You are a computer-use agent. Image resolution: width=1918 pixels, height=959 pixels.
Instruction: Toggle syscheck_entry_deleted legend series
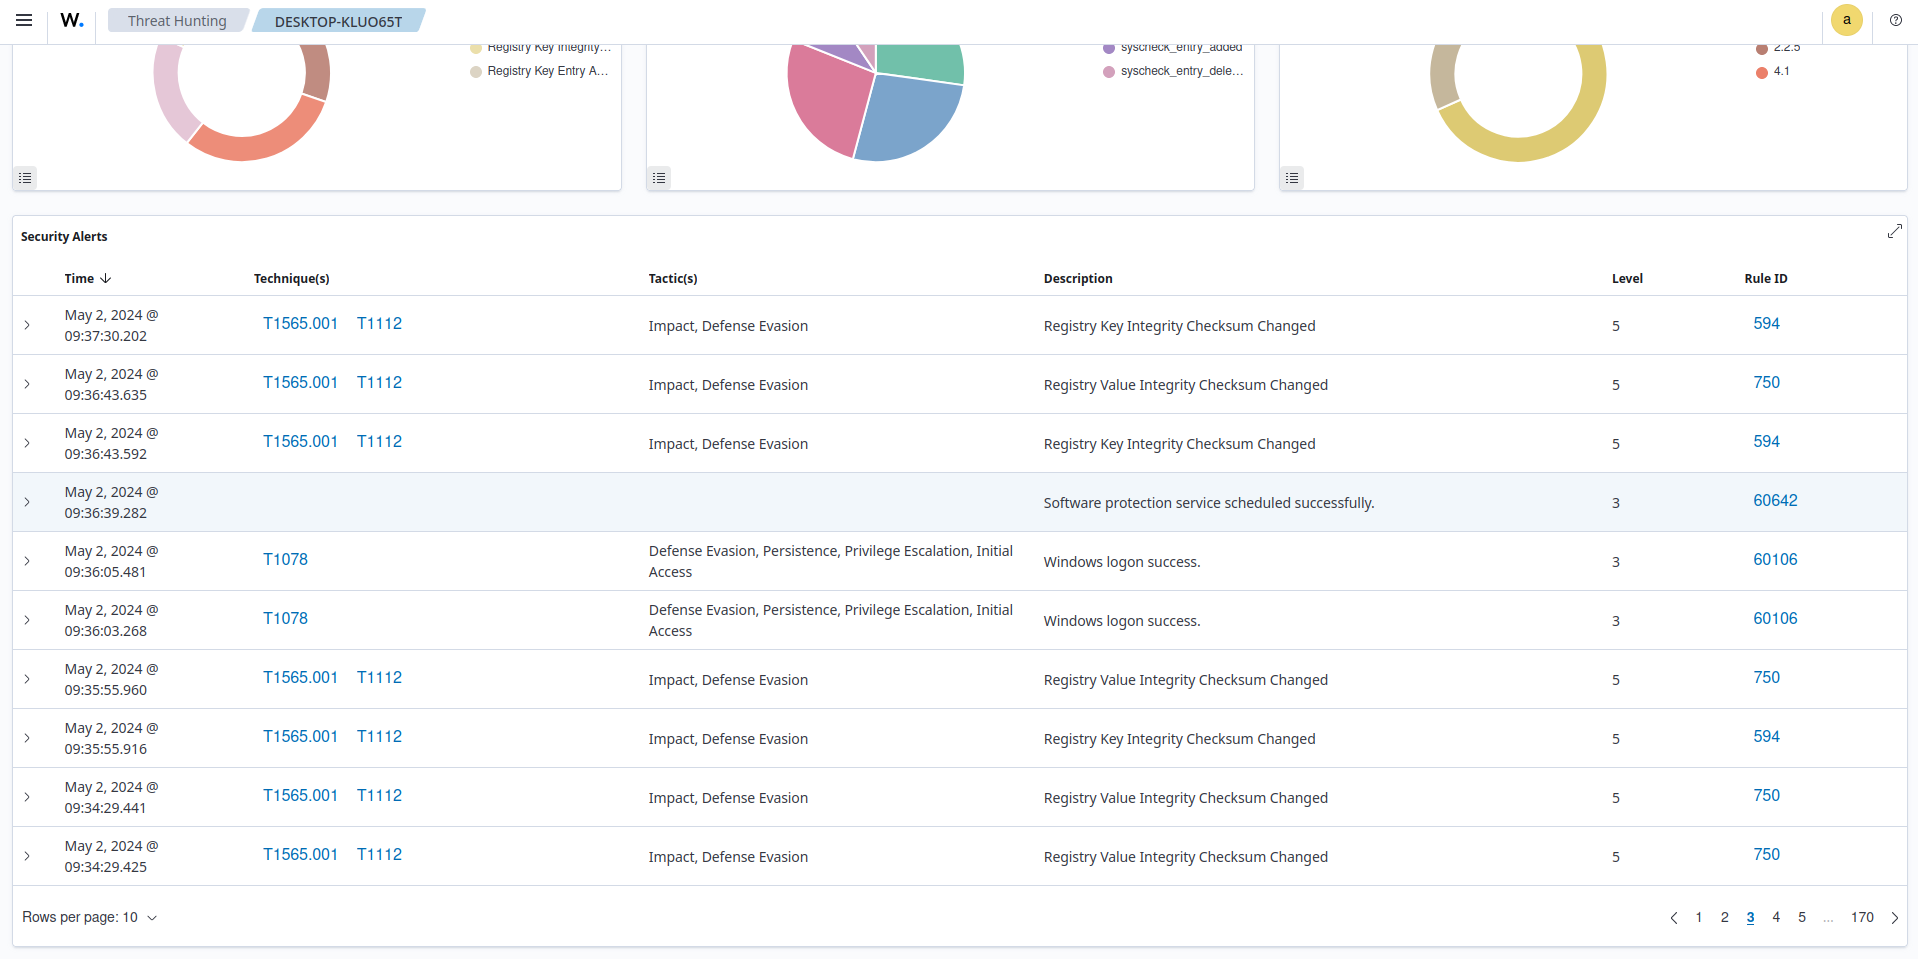coord(1181,71)
